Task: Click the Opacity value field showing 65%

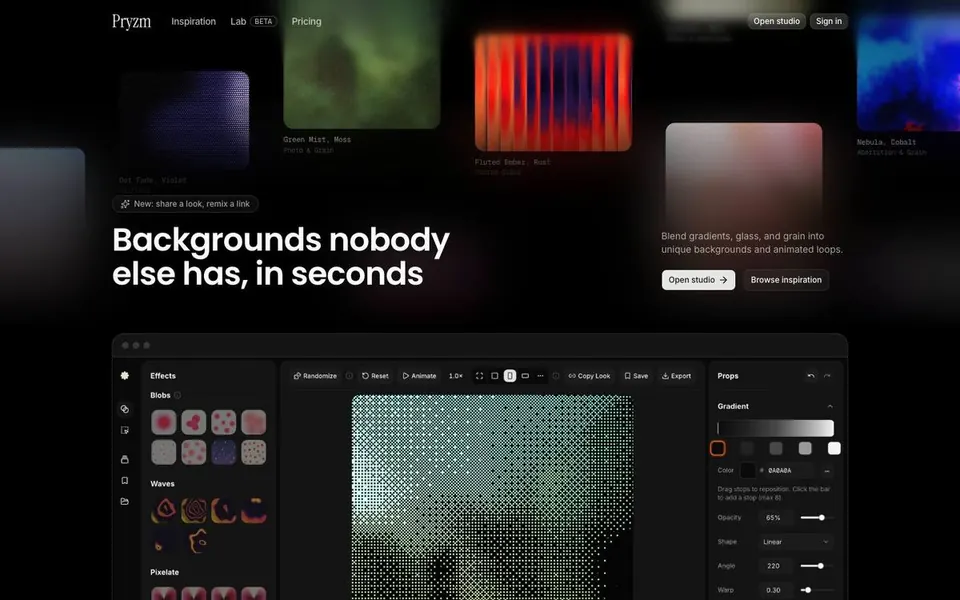Action: [773, 518]
